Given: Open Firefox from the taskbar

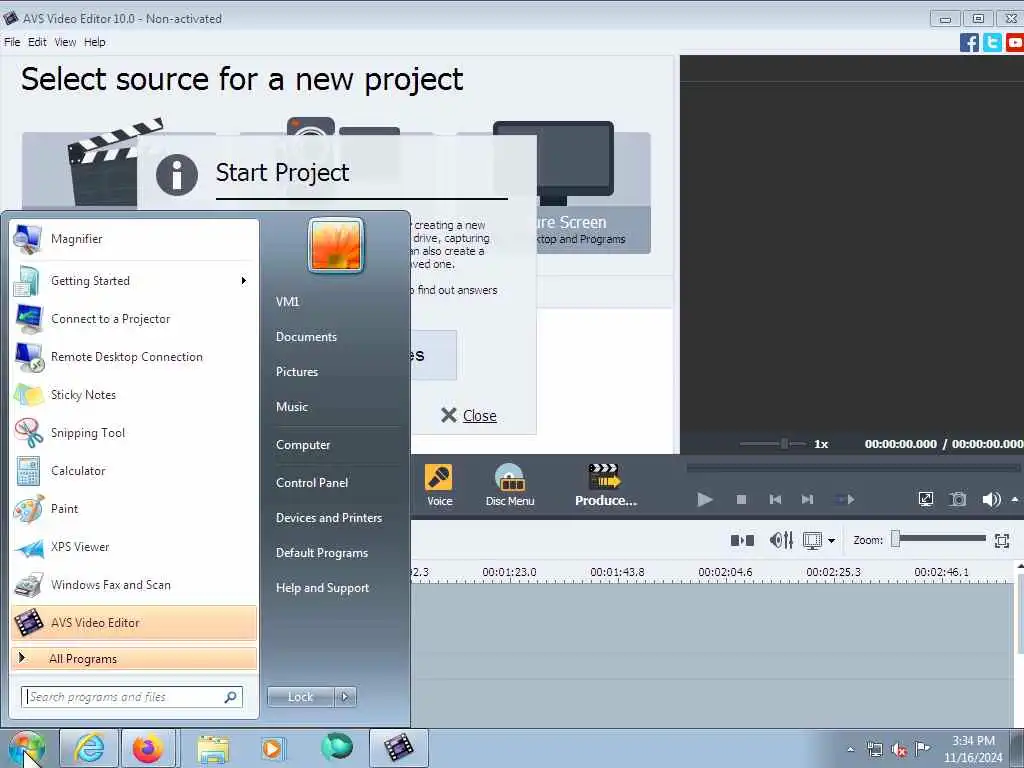Looking at the screenshot, I should coord(148,748).
